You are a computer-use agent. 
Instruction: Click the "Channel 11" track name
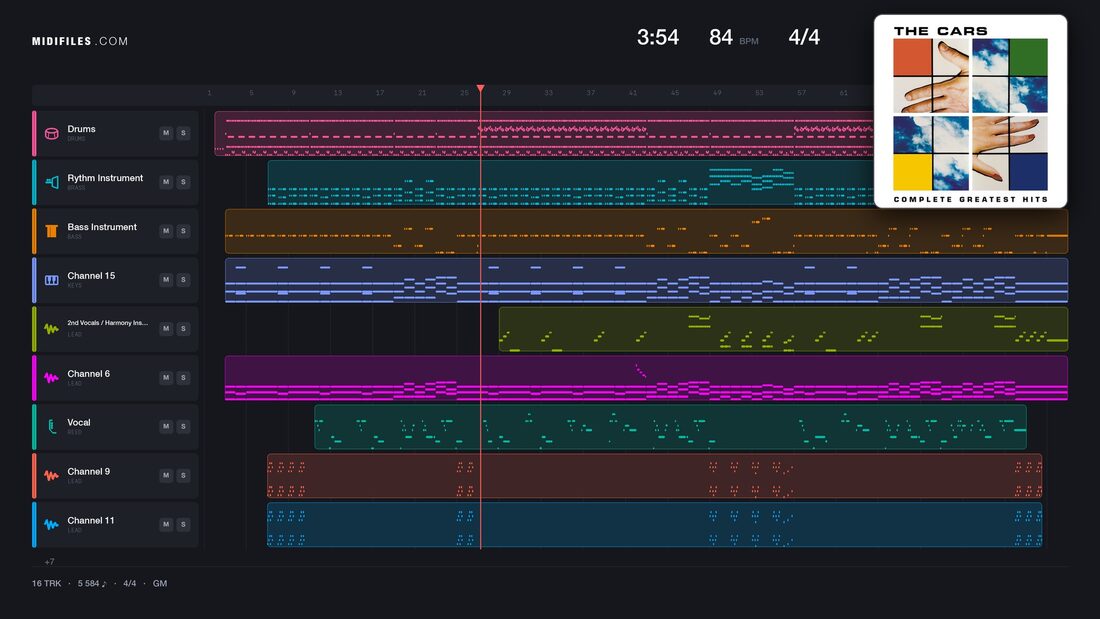click(x=90, y=520)
